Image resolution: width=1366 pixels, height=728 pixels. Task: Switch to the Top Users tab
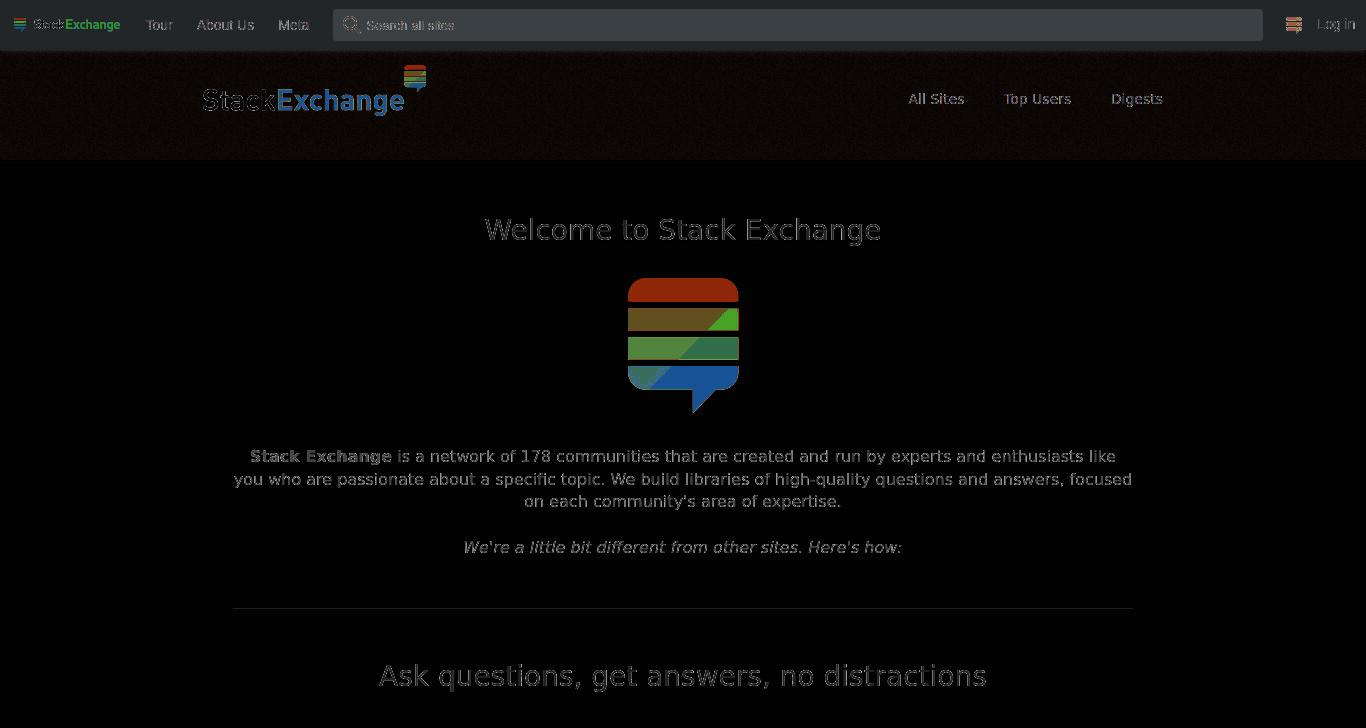[x=1037, y=99]
